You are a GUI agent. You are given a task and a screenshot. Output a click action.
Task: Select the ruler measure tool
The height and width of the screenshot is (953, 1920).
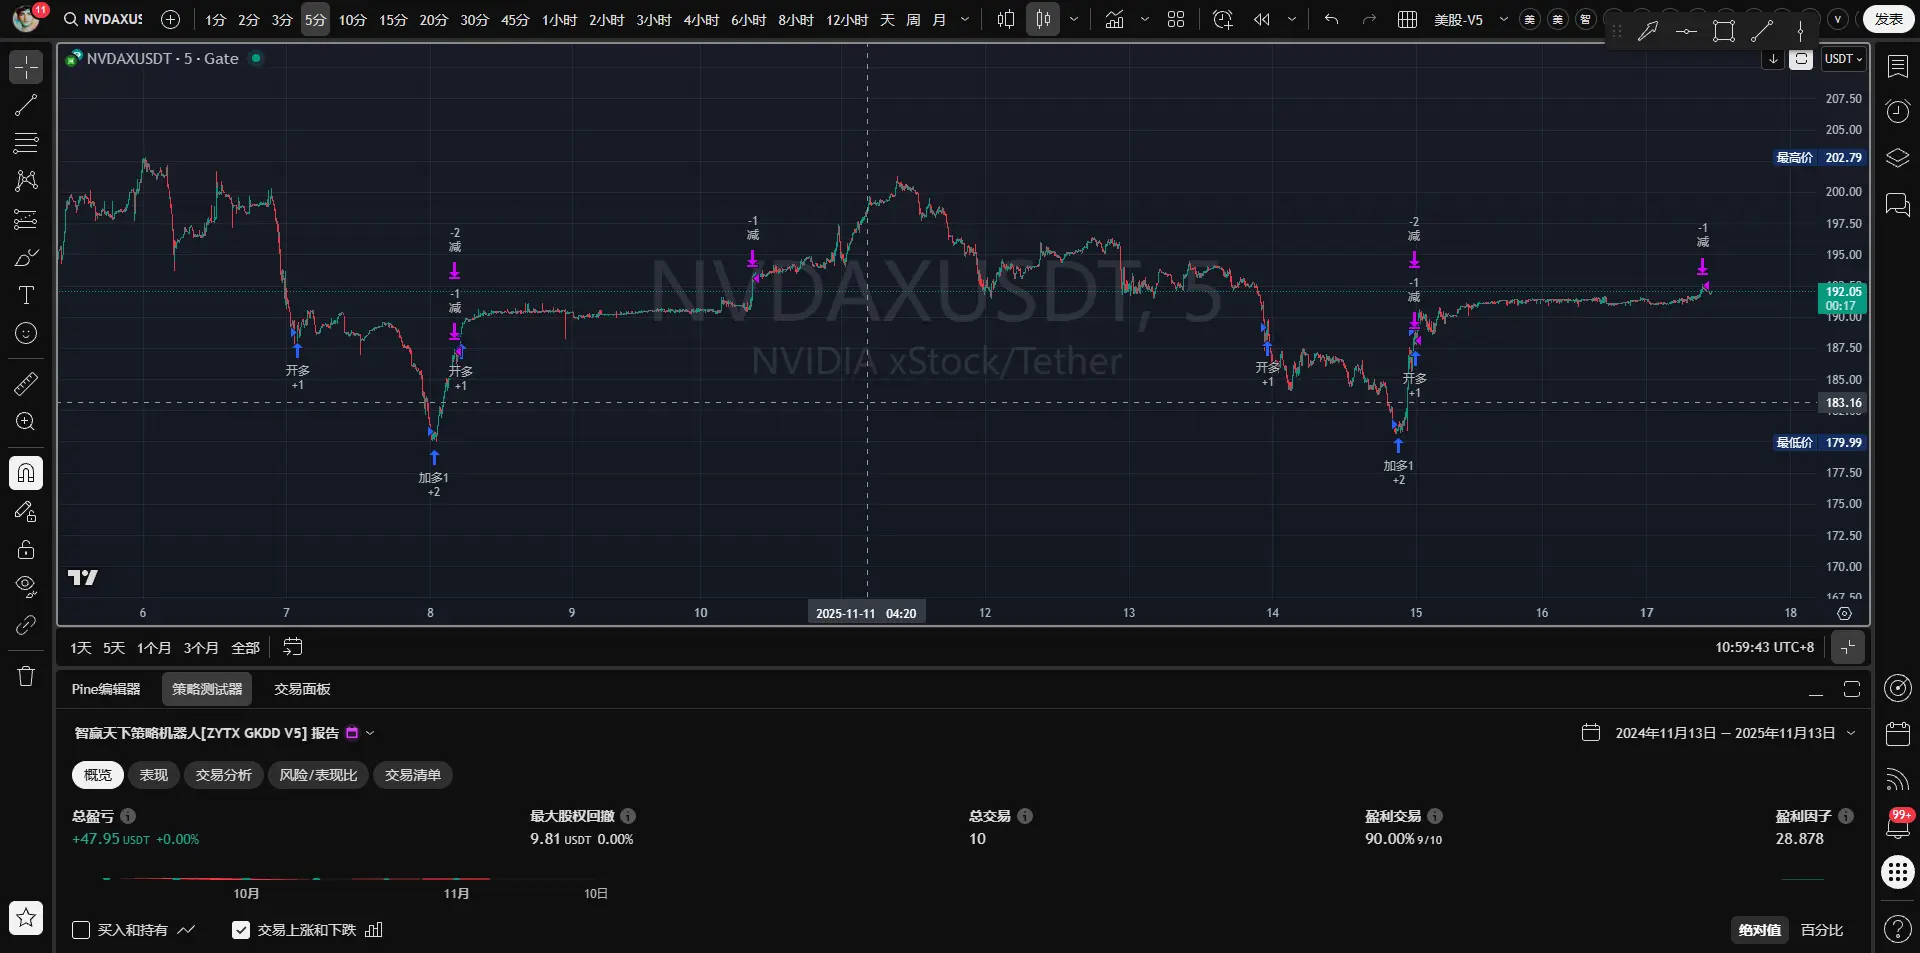coord(26,383)
